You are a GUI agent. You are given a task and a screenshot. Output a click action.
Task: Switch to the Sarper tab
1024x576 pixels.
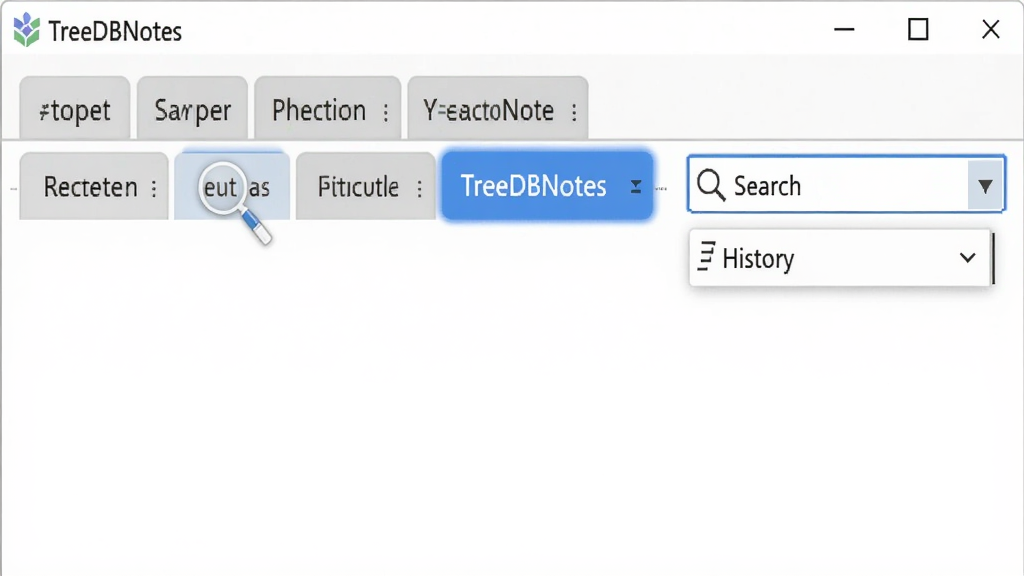pos(192,108)
